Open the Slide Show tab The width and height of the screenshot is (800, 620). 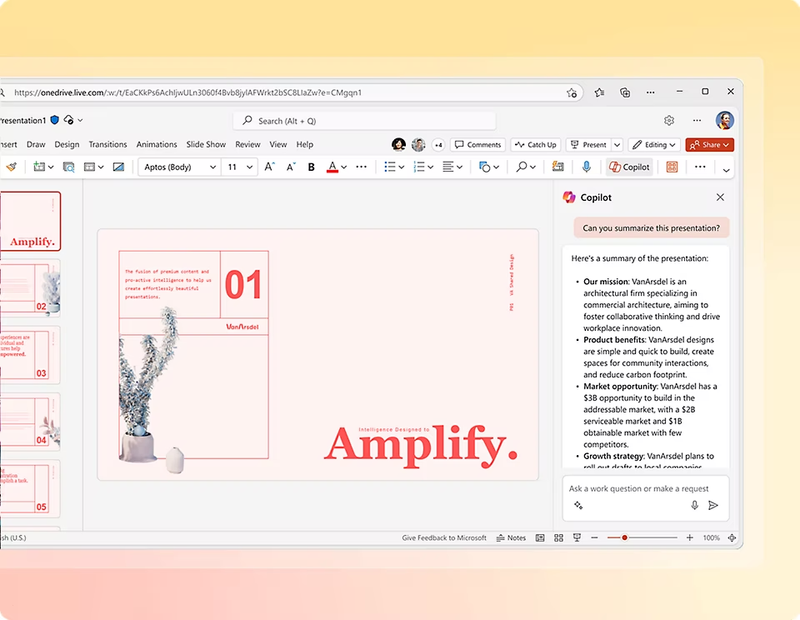pos(206,144)
